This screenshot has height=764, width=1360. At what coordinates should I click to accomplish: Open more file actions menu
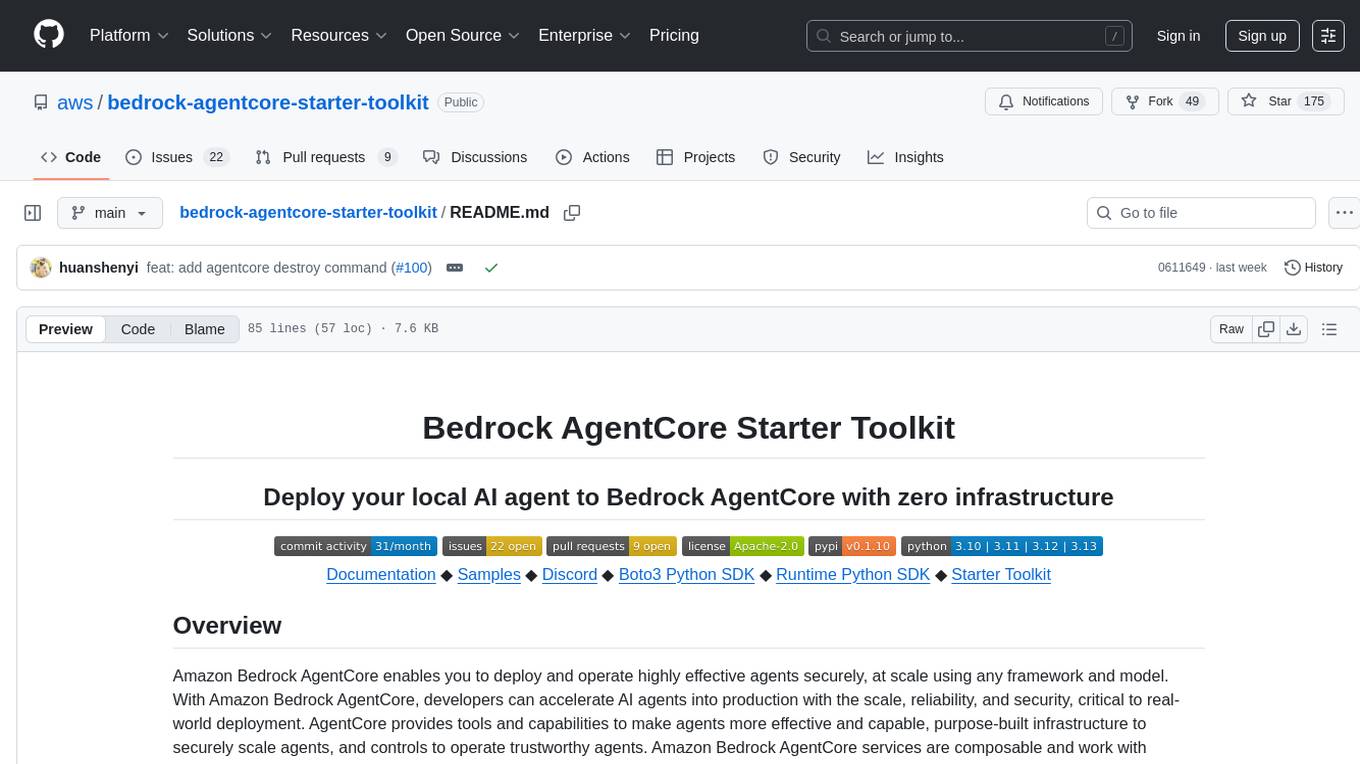click(x=1345, y=213)
